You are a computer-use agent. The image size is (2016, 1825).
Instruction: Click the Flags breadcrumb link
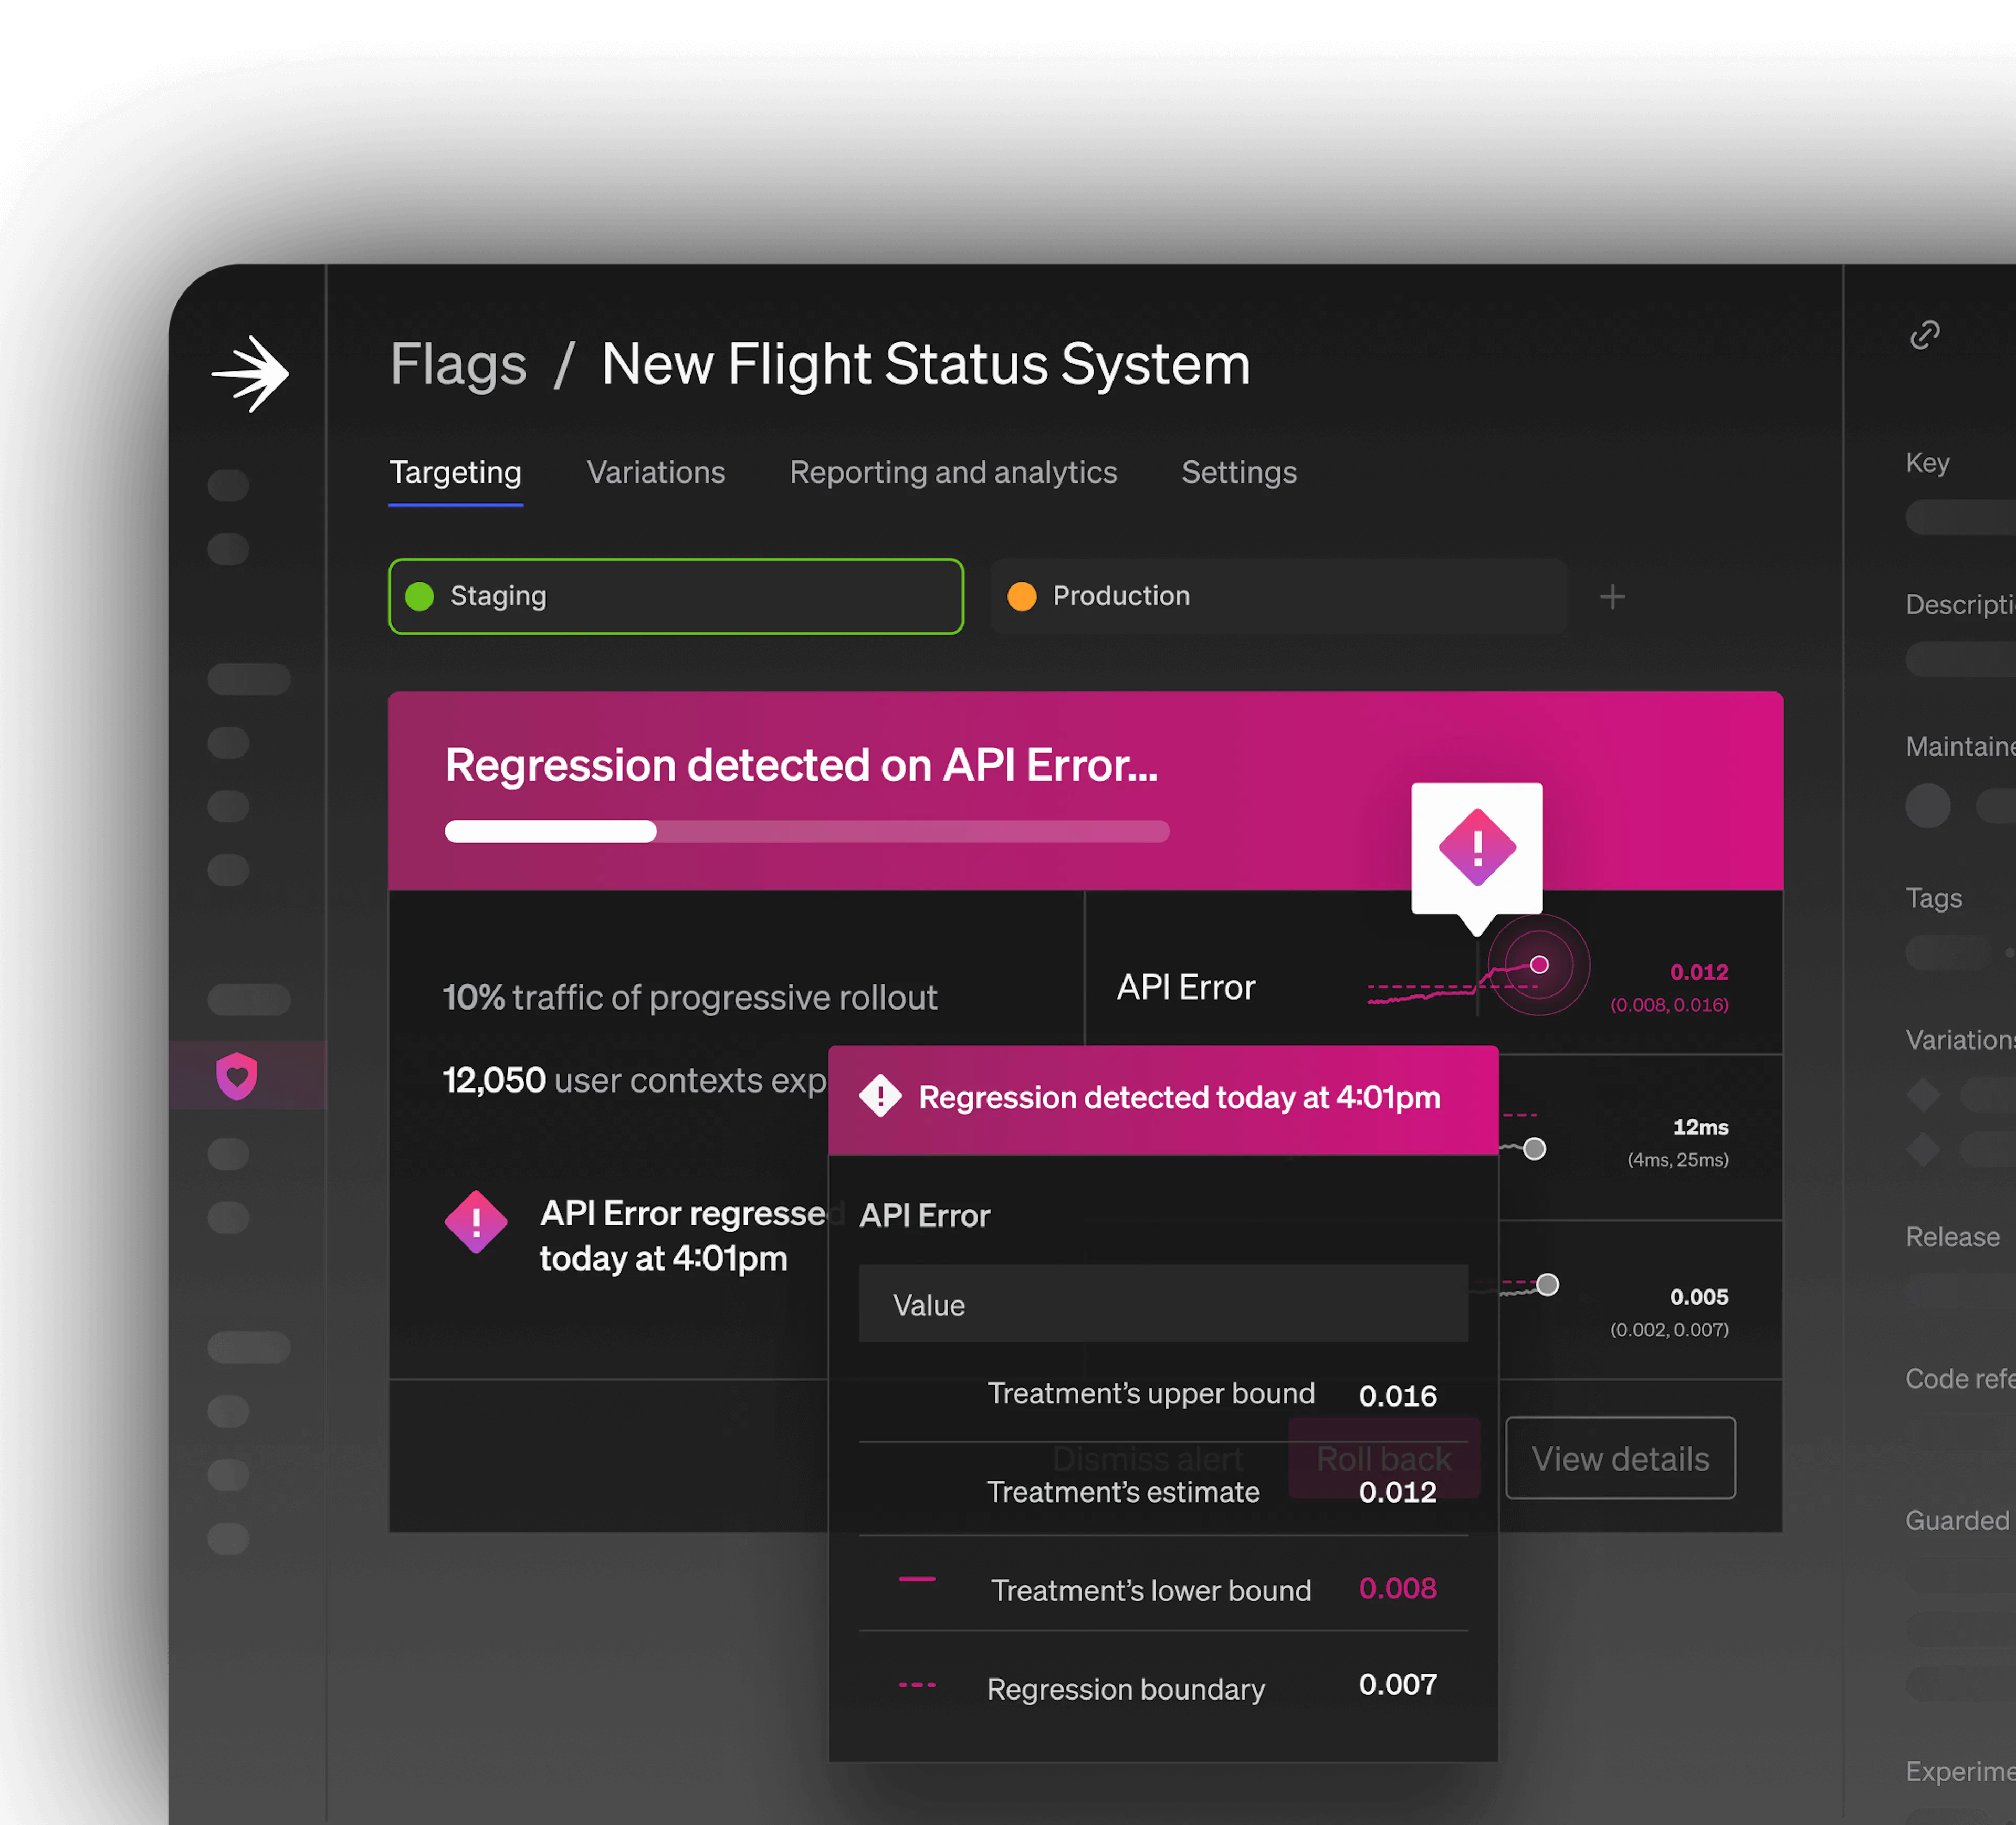(458, 364)
